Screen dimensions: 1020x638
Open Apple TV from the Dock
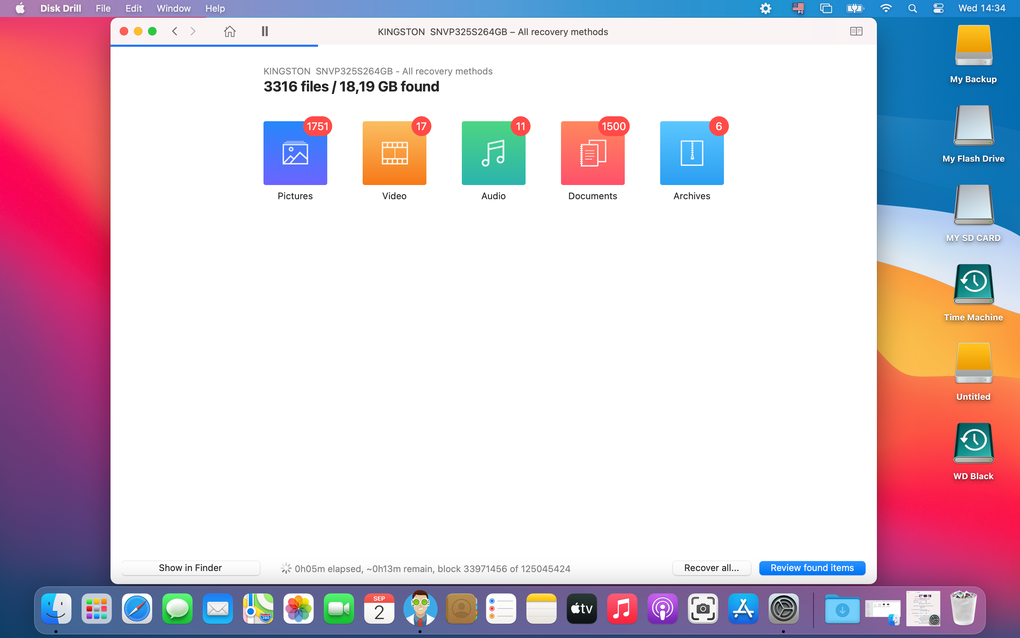[582, 609]
